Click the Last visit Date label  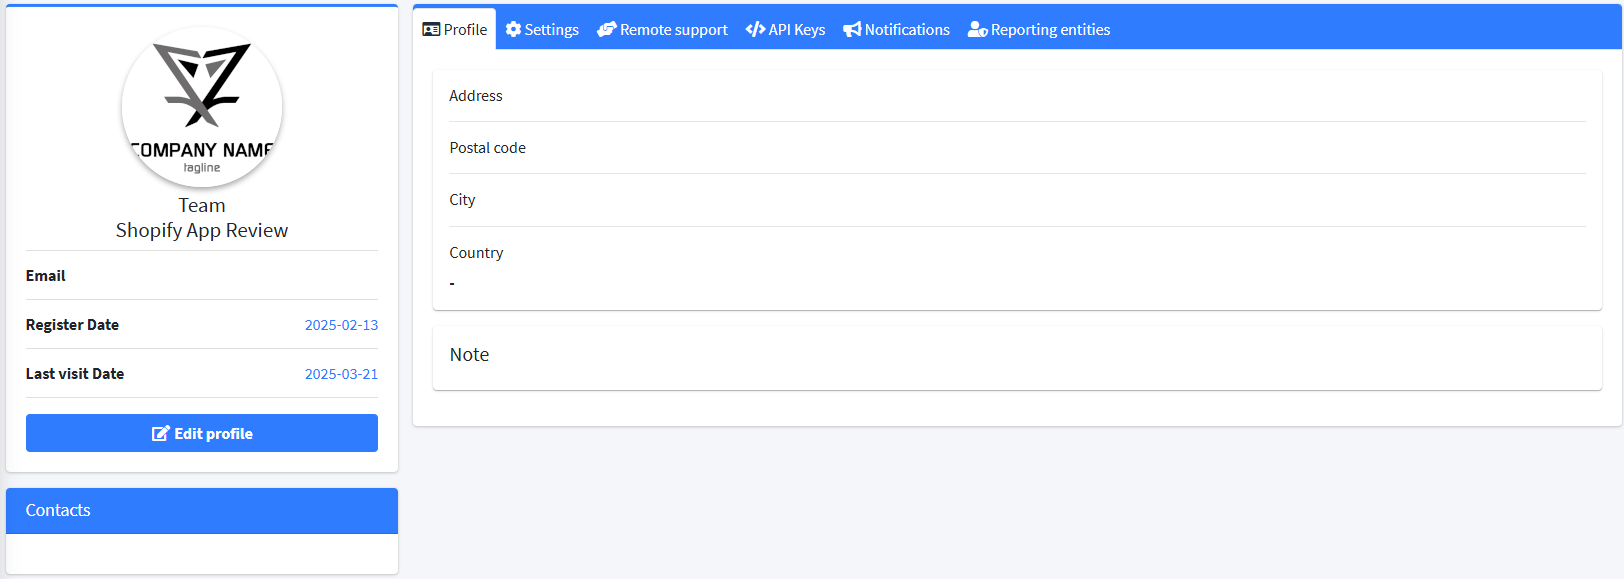(x=75, y=374)
